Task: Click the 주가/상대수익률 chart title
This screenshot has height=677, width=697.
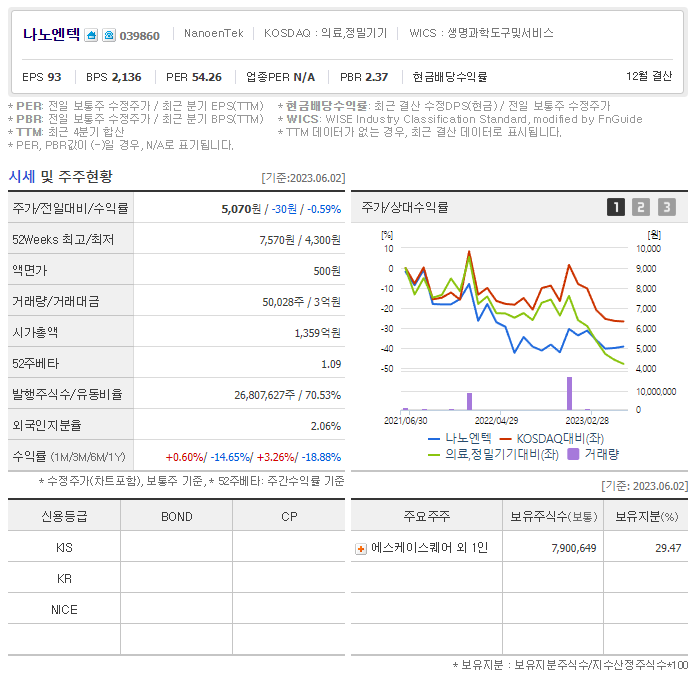Action: coord(405,207)
